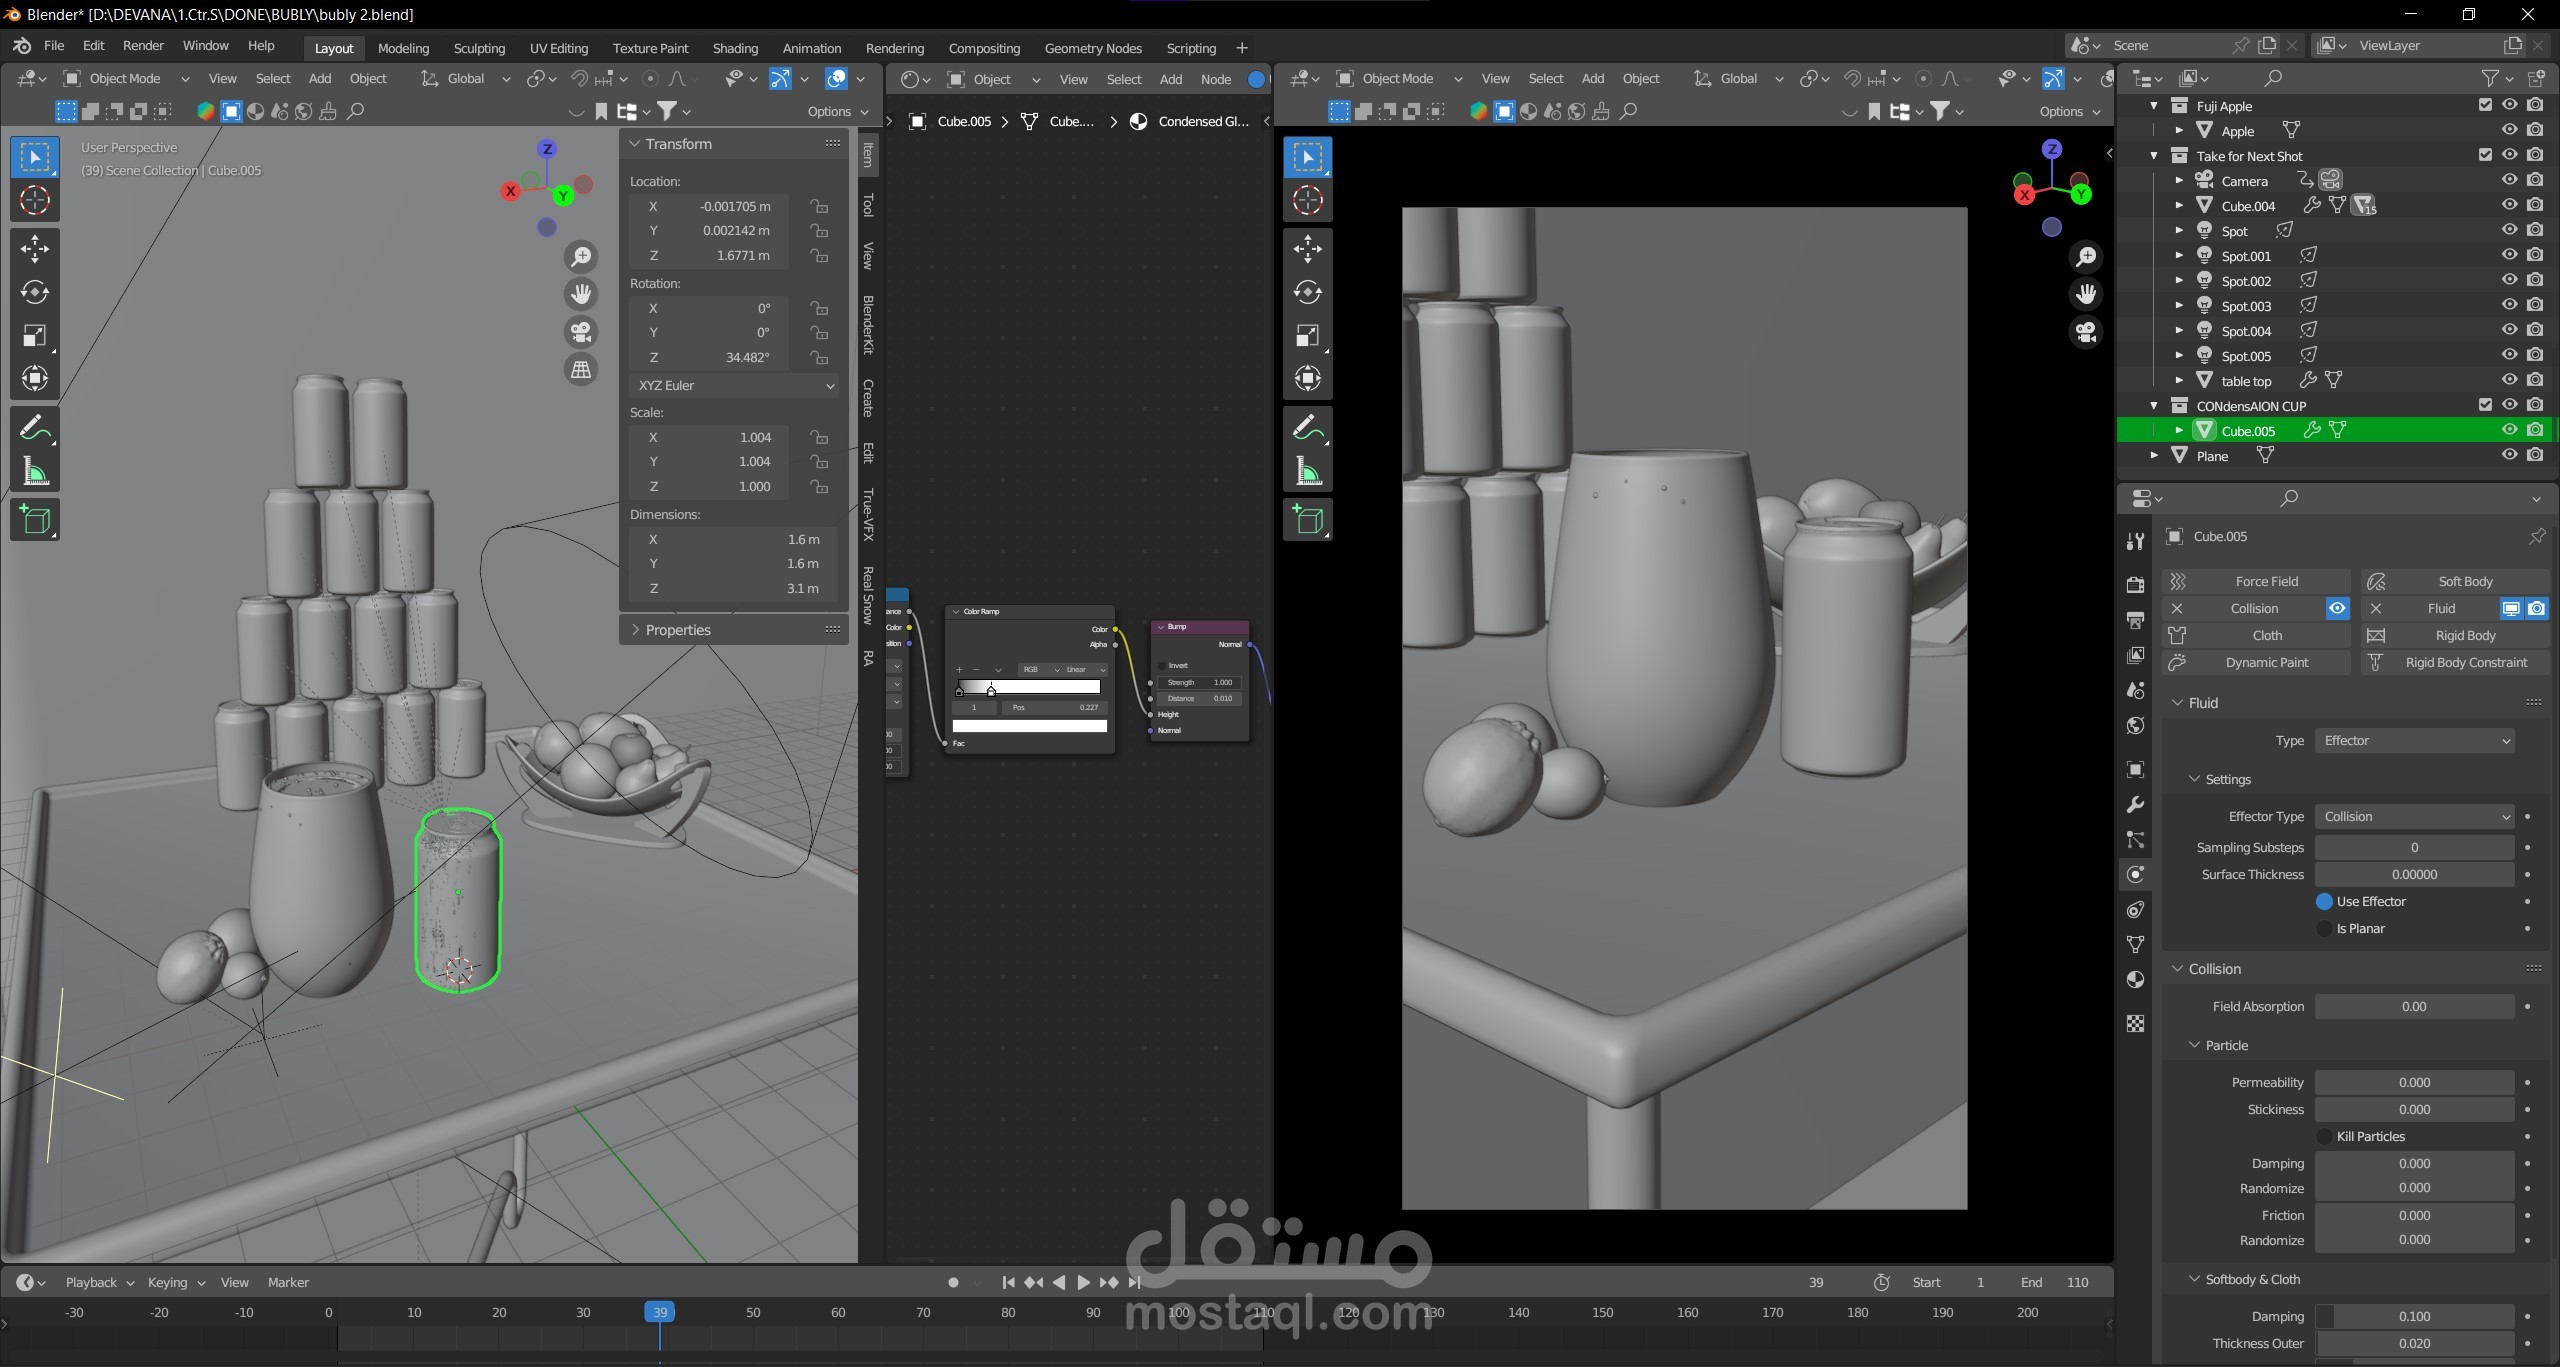Toggle camera view in left viewport
The width and height of the screenshot is (2560, 1367).
click(x=581, y=332)
